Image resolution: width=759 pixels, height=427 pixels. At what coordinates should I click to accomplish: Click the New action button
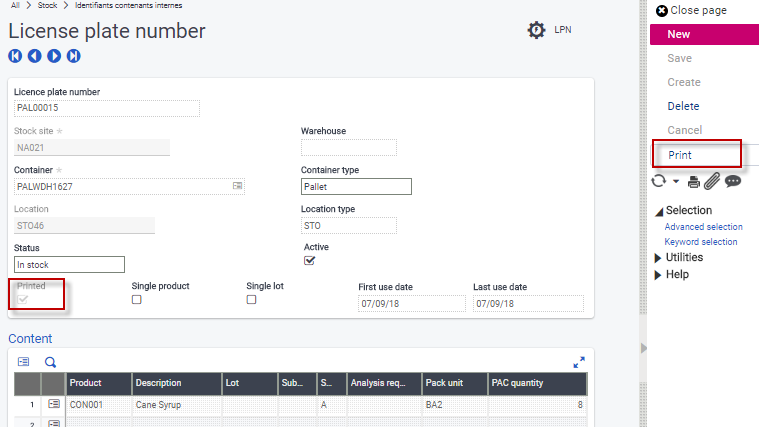pos(679,34)
